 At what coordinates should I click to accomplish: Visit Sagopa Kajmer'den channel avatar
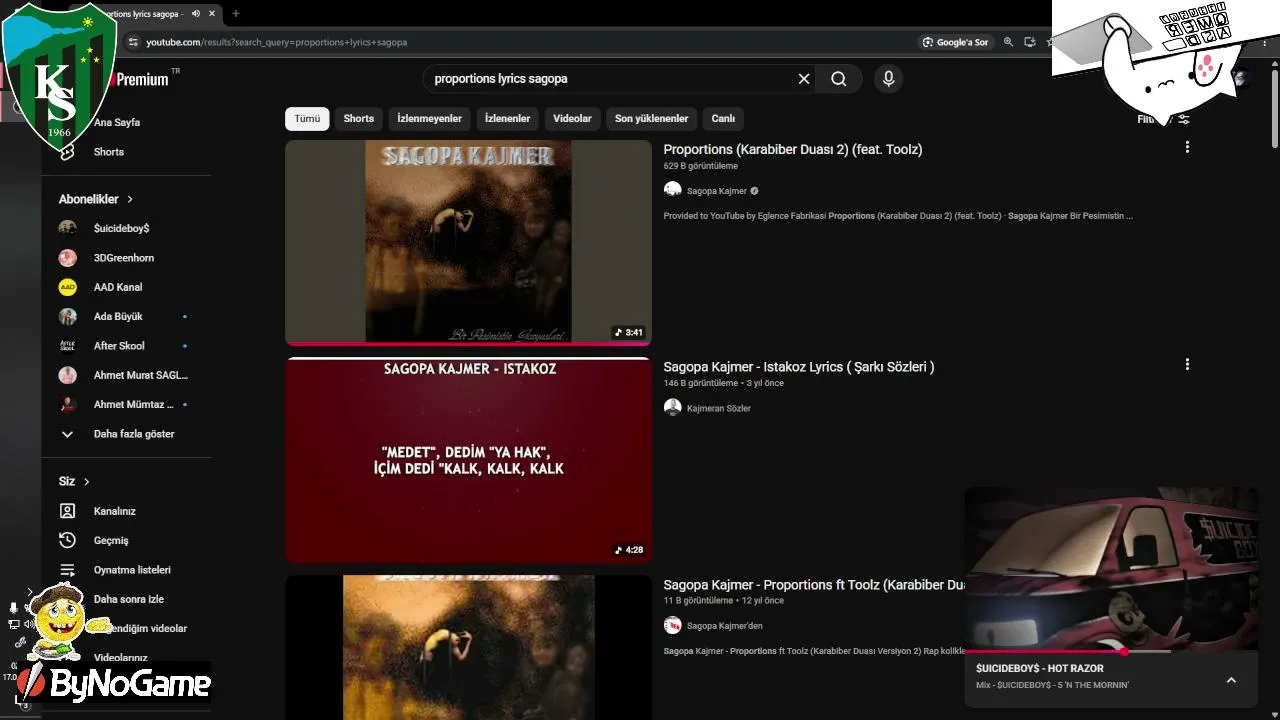point(673,625)
